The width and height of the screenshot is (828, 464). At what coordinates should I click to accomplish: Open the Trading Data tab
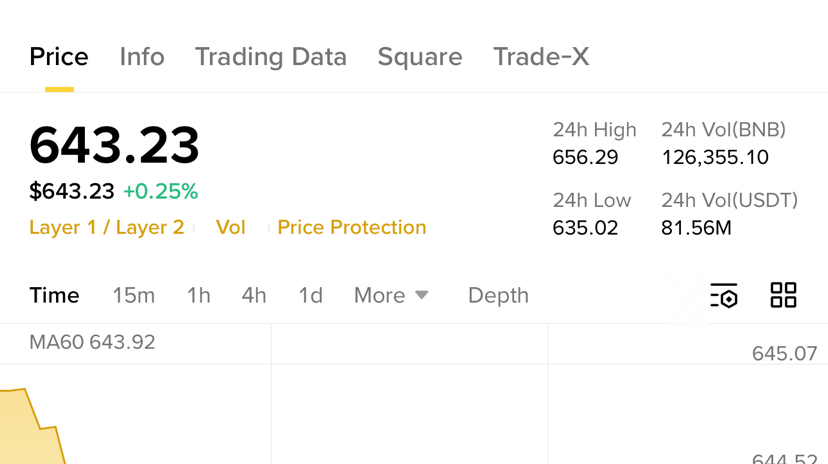[270, 57]
